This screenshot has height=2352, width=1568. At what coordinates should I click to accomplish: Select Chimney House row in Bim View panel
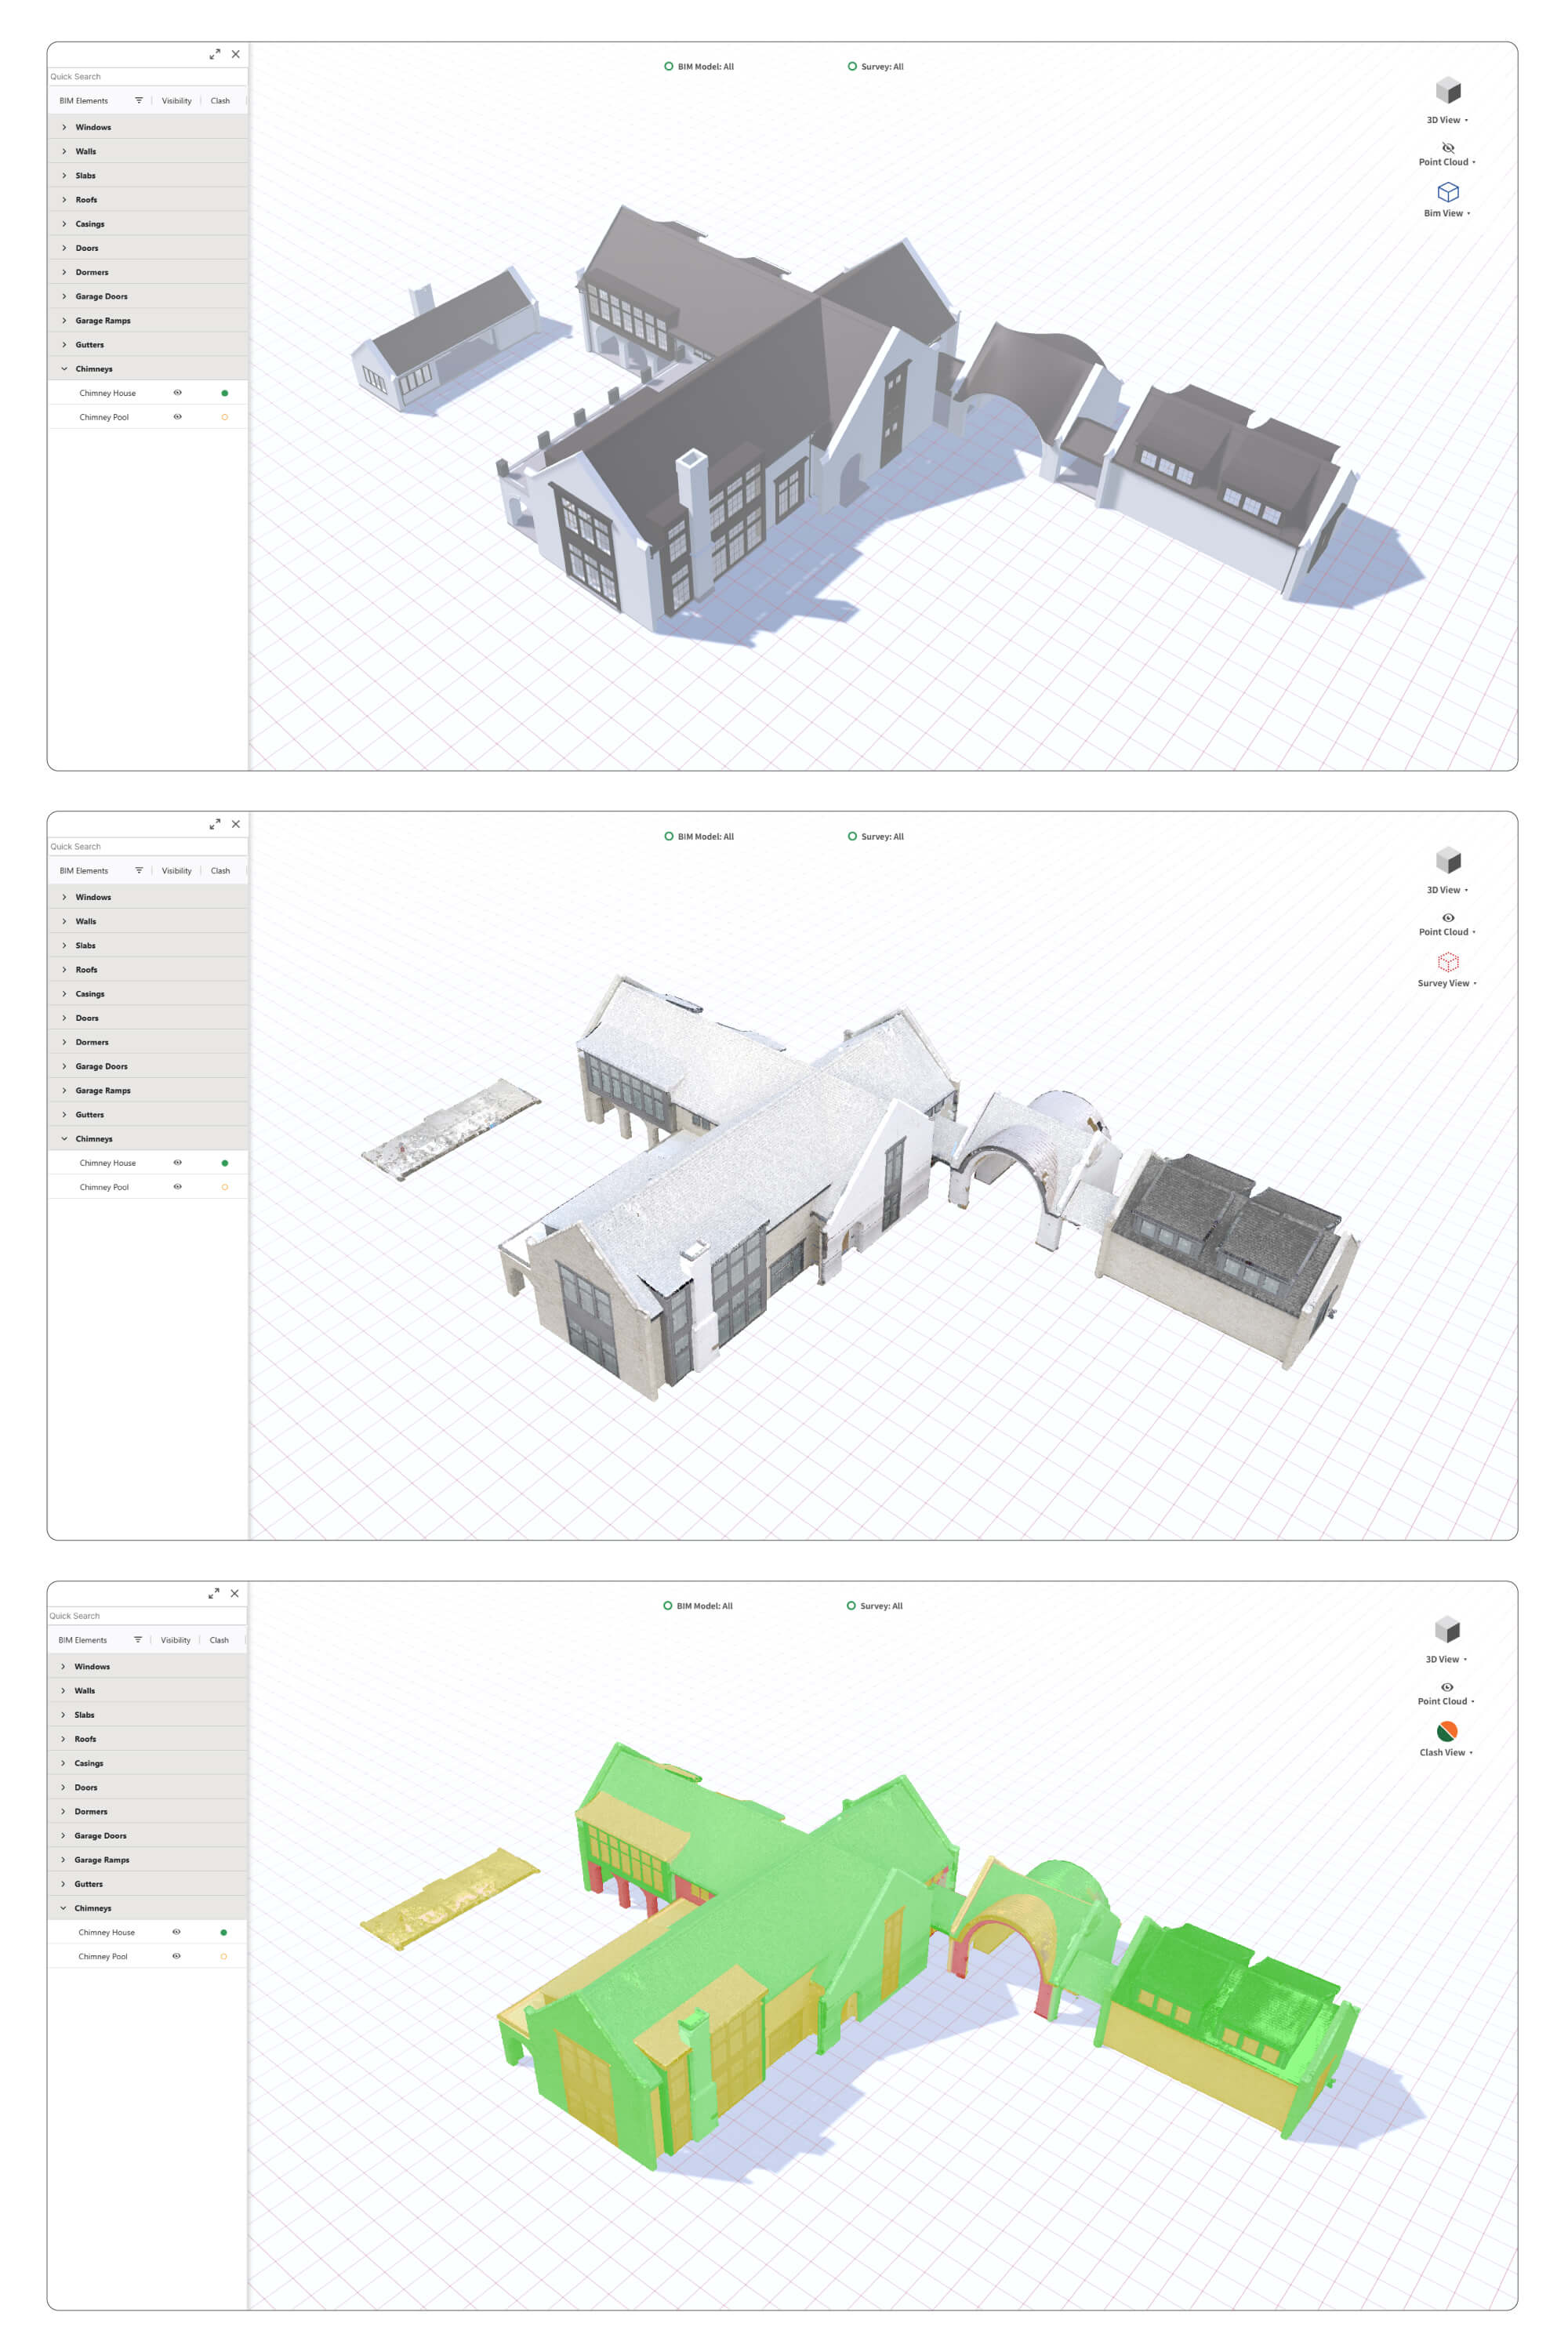pyautogui.click(x=148, y=393)
